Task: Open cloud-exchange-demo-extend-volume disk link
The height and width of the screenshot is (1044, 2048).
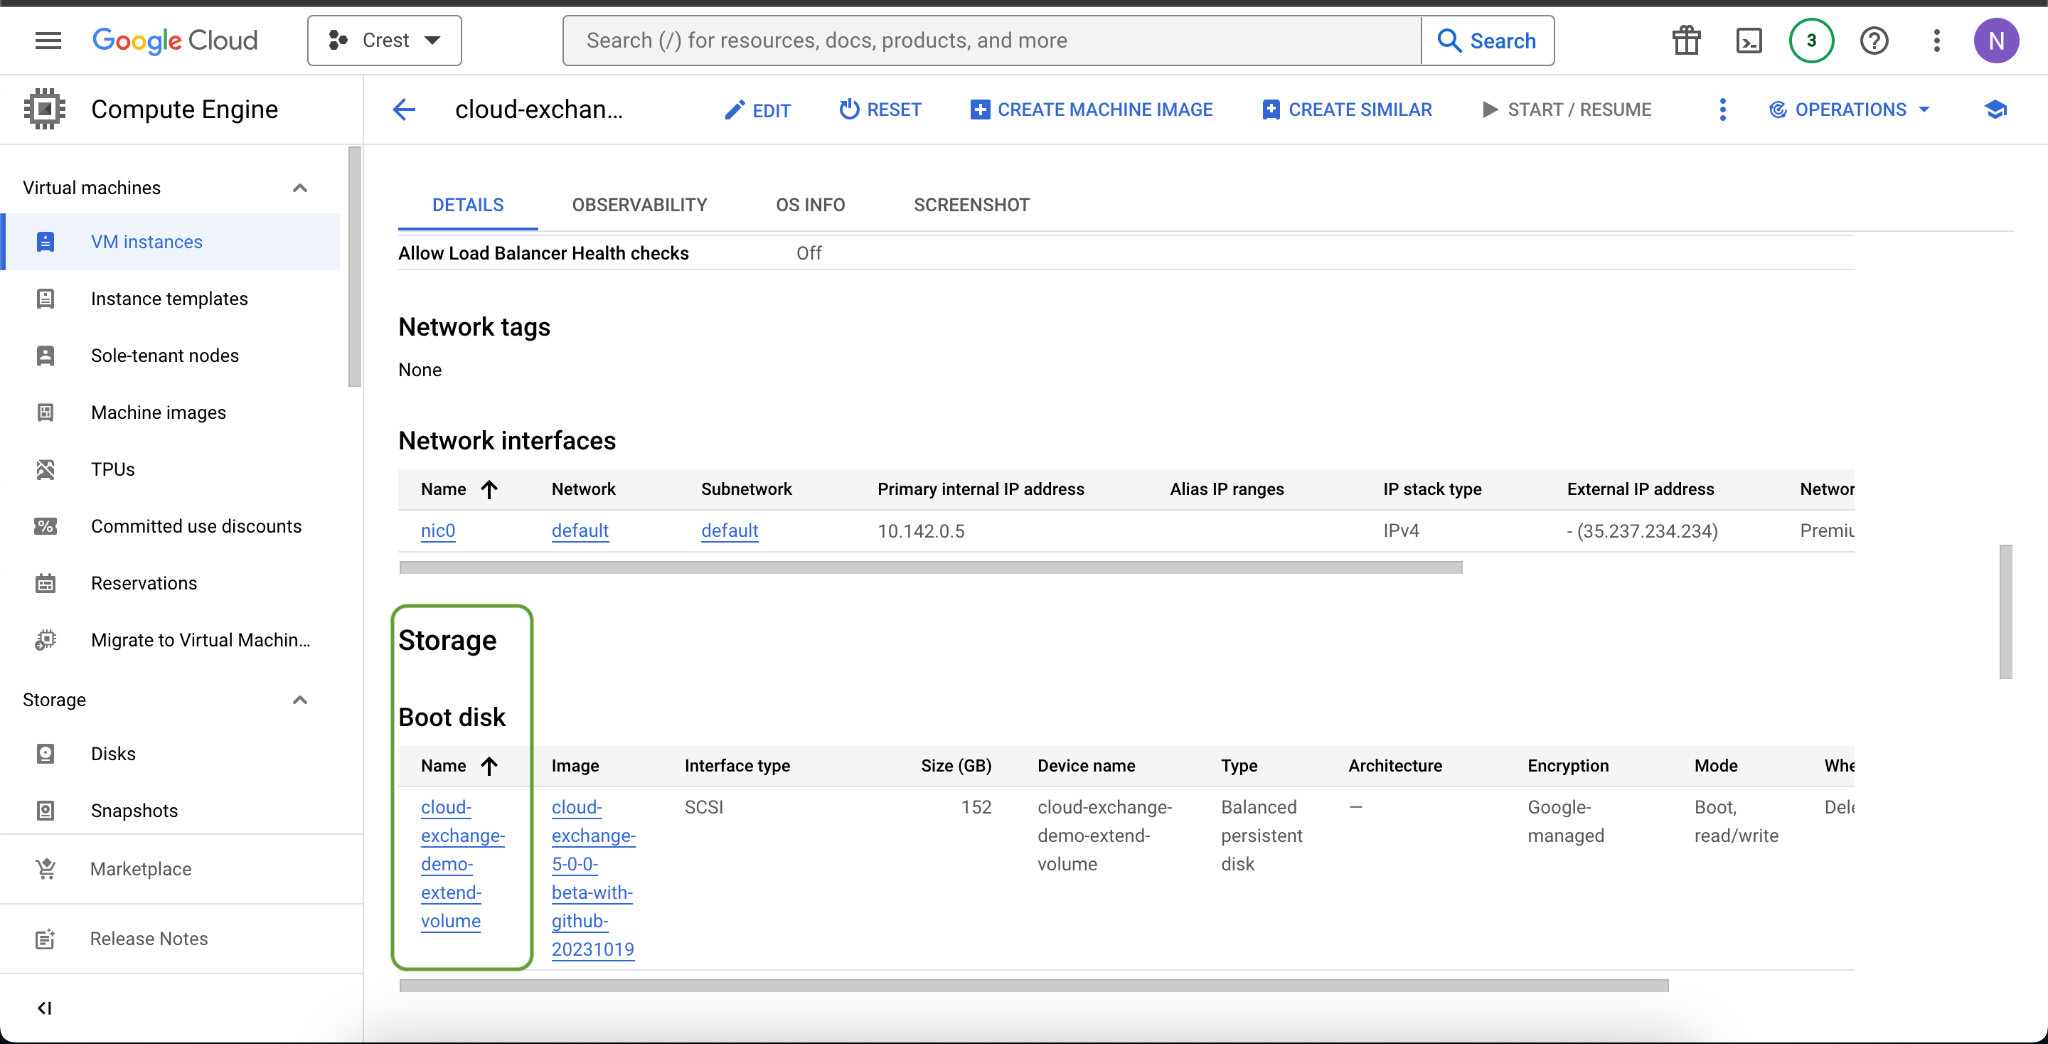Action: [x=463, y=864]
